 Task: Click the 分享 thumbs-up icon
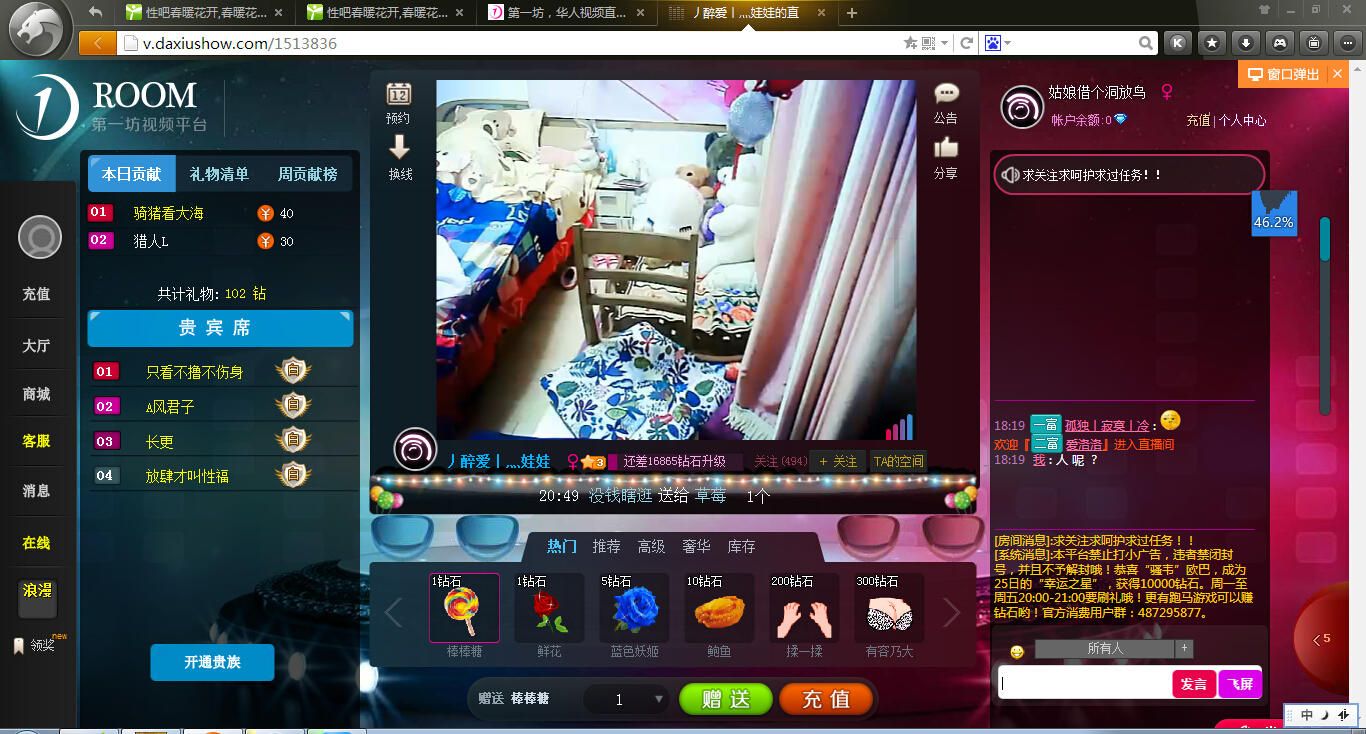[946, 148]
